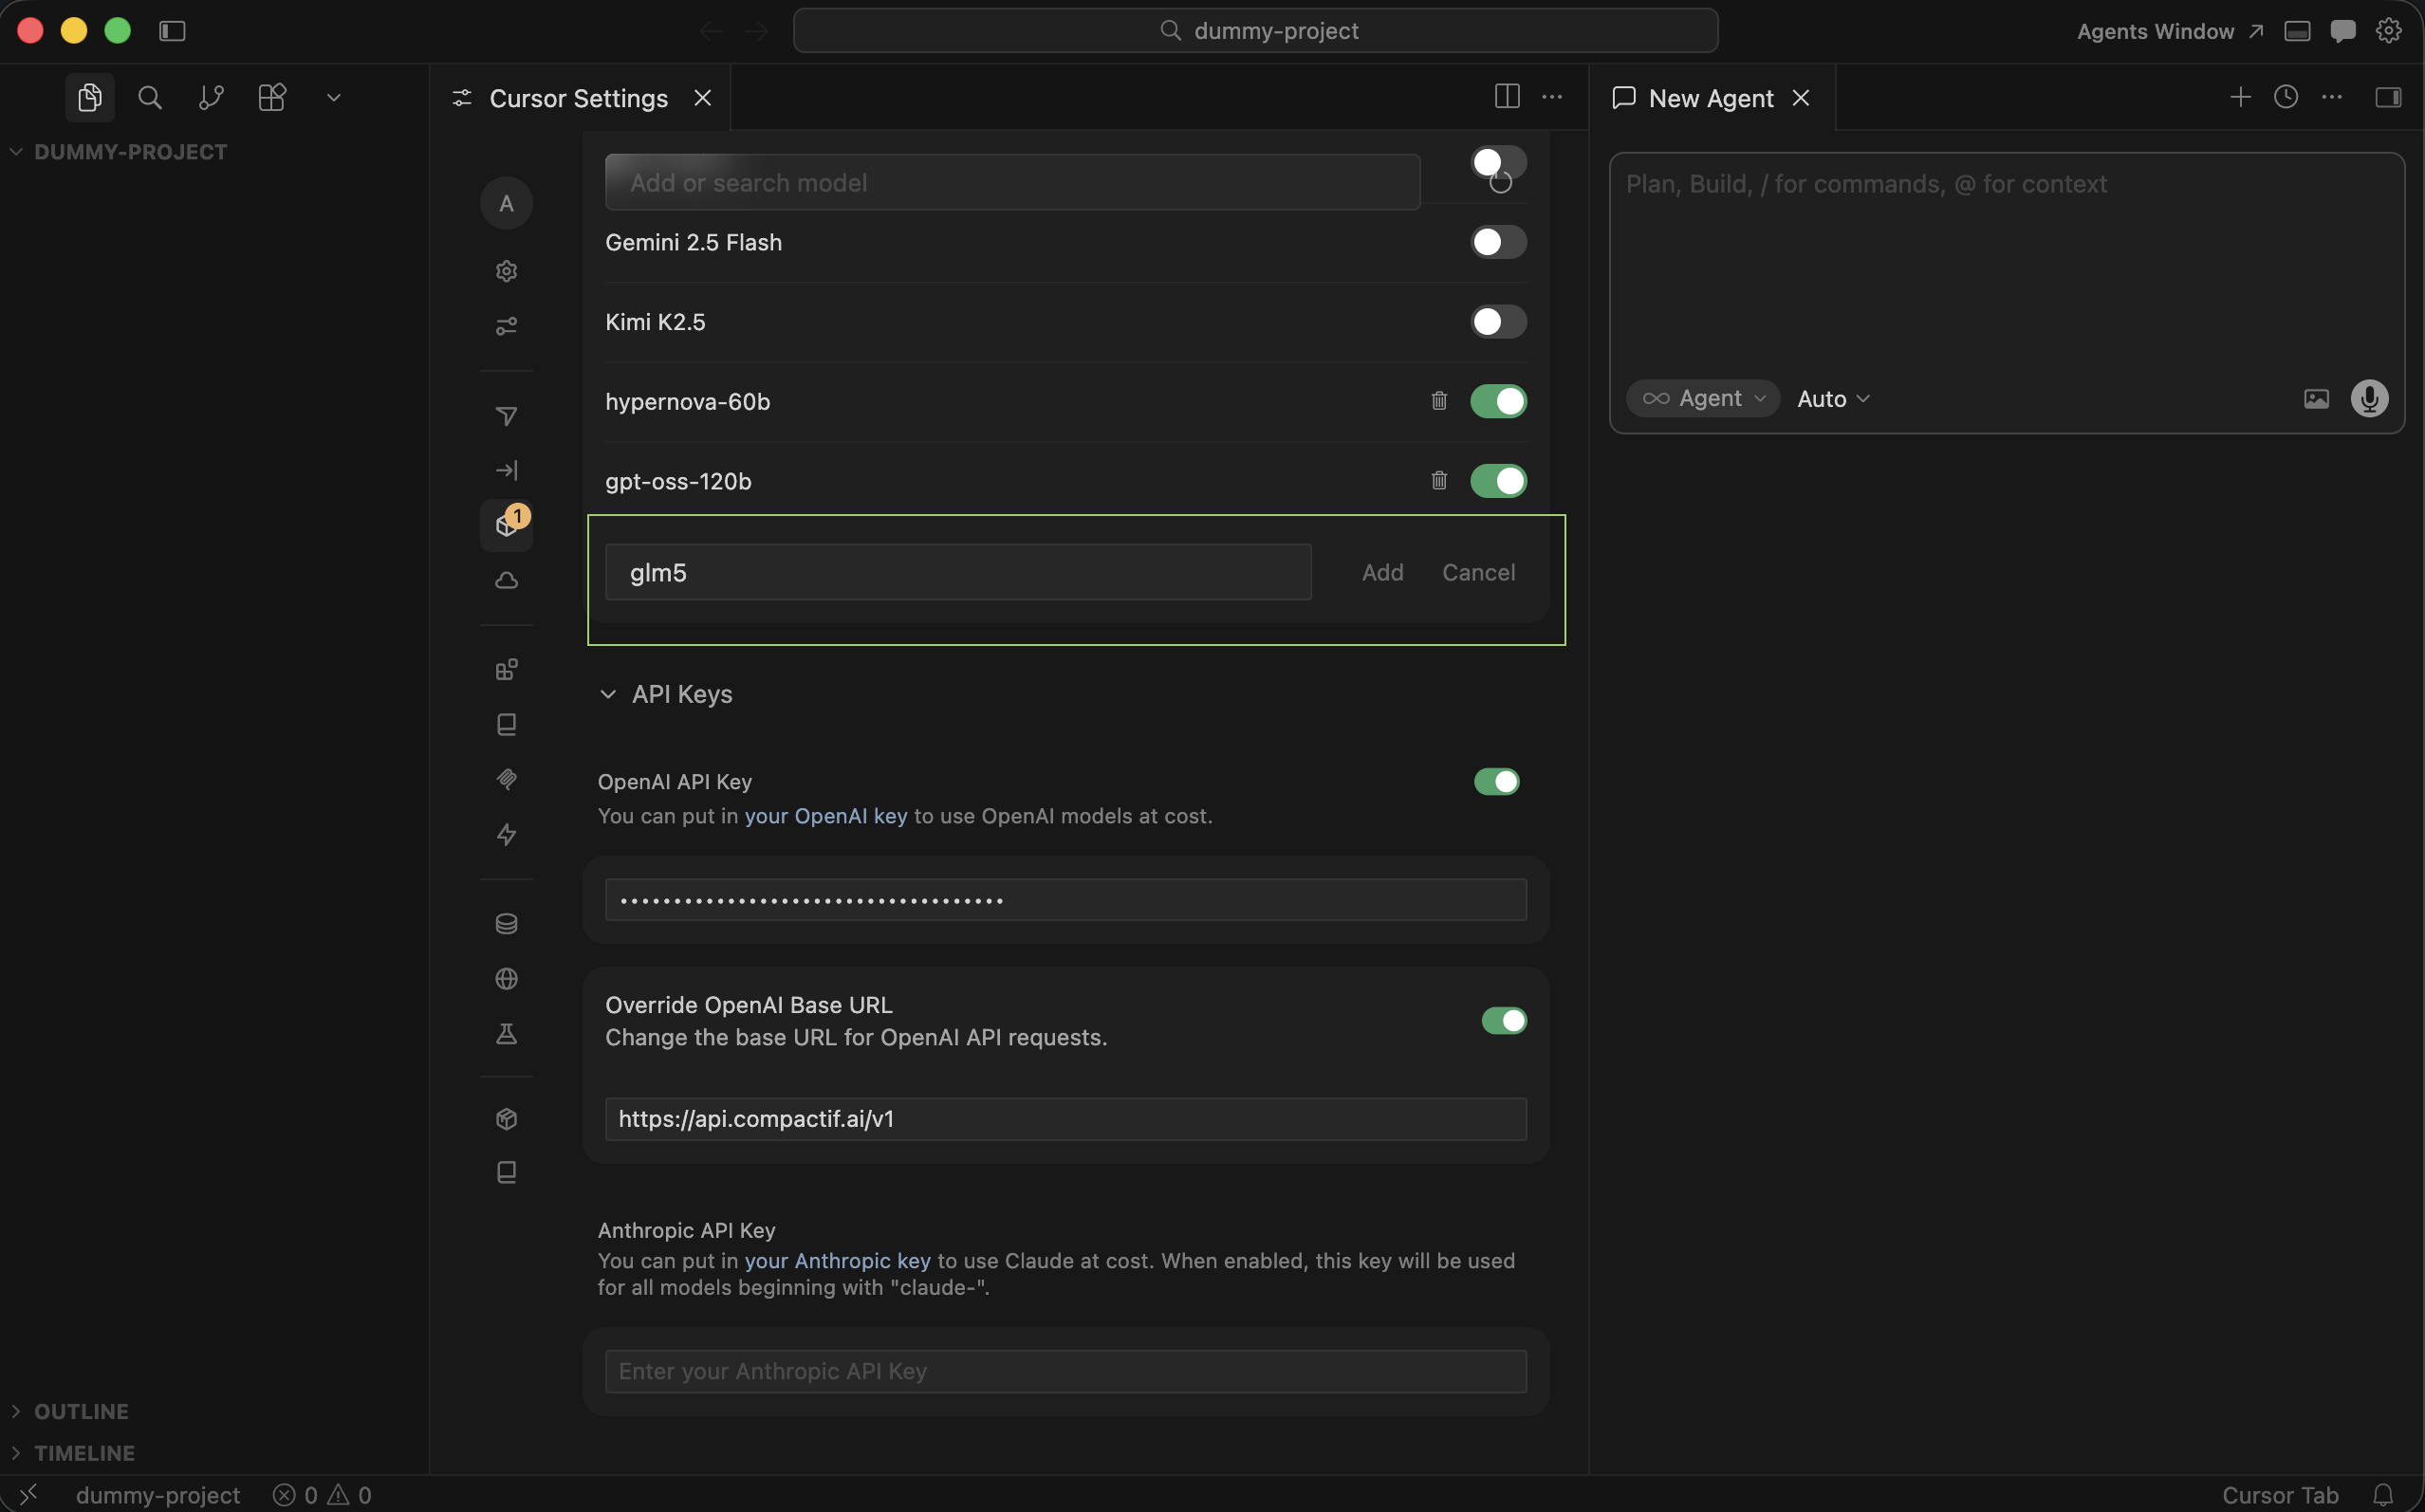Open the plugins blocks settings section

pyautogui.click(x=506, y=669)
